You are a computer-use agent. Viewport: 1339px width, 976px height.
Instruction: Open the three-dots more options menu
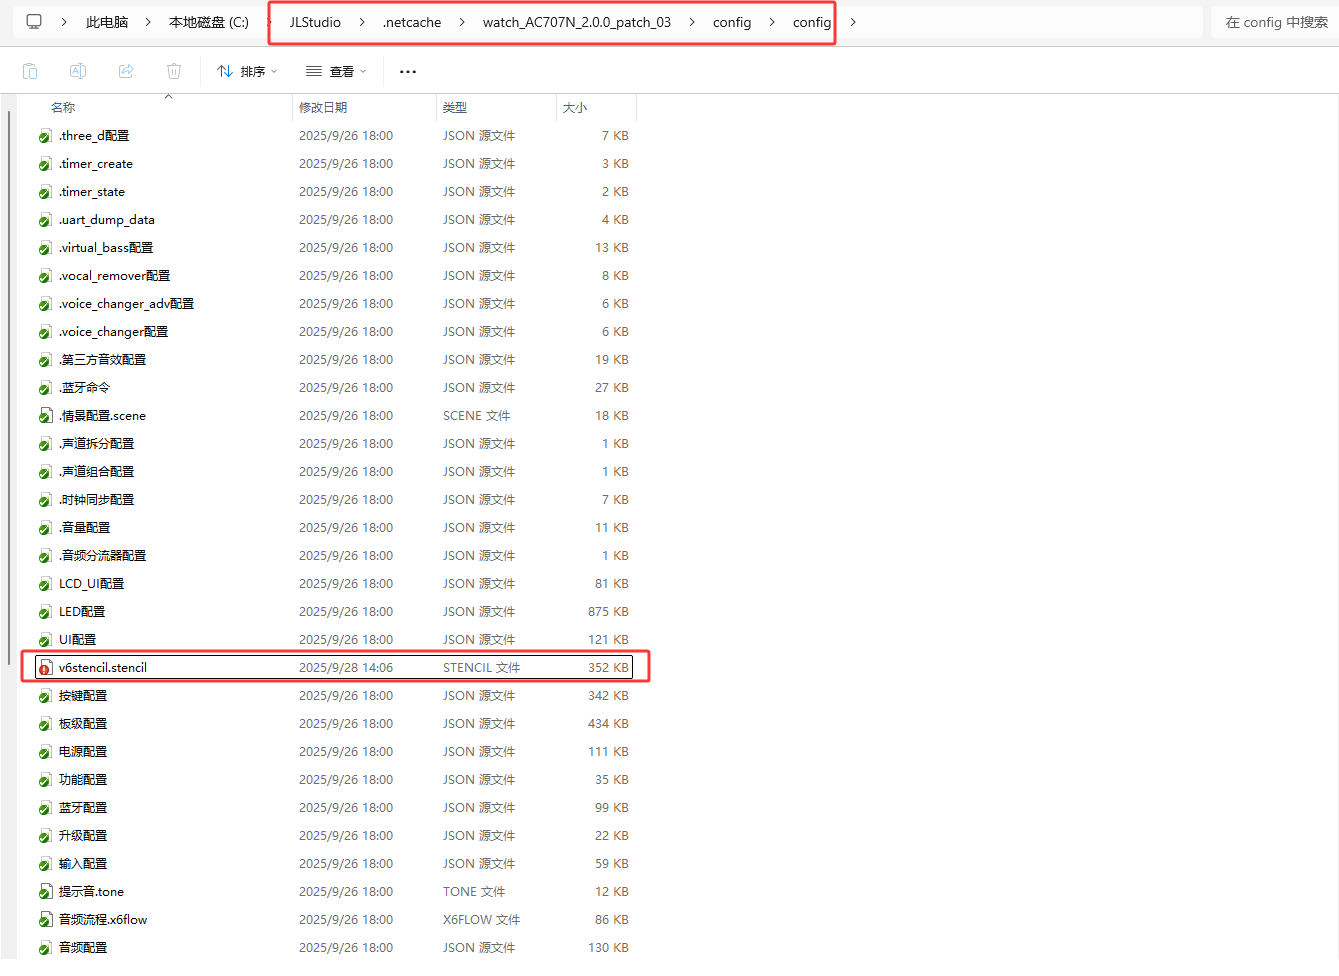[x=408, y=71]
